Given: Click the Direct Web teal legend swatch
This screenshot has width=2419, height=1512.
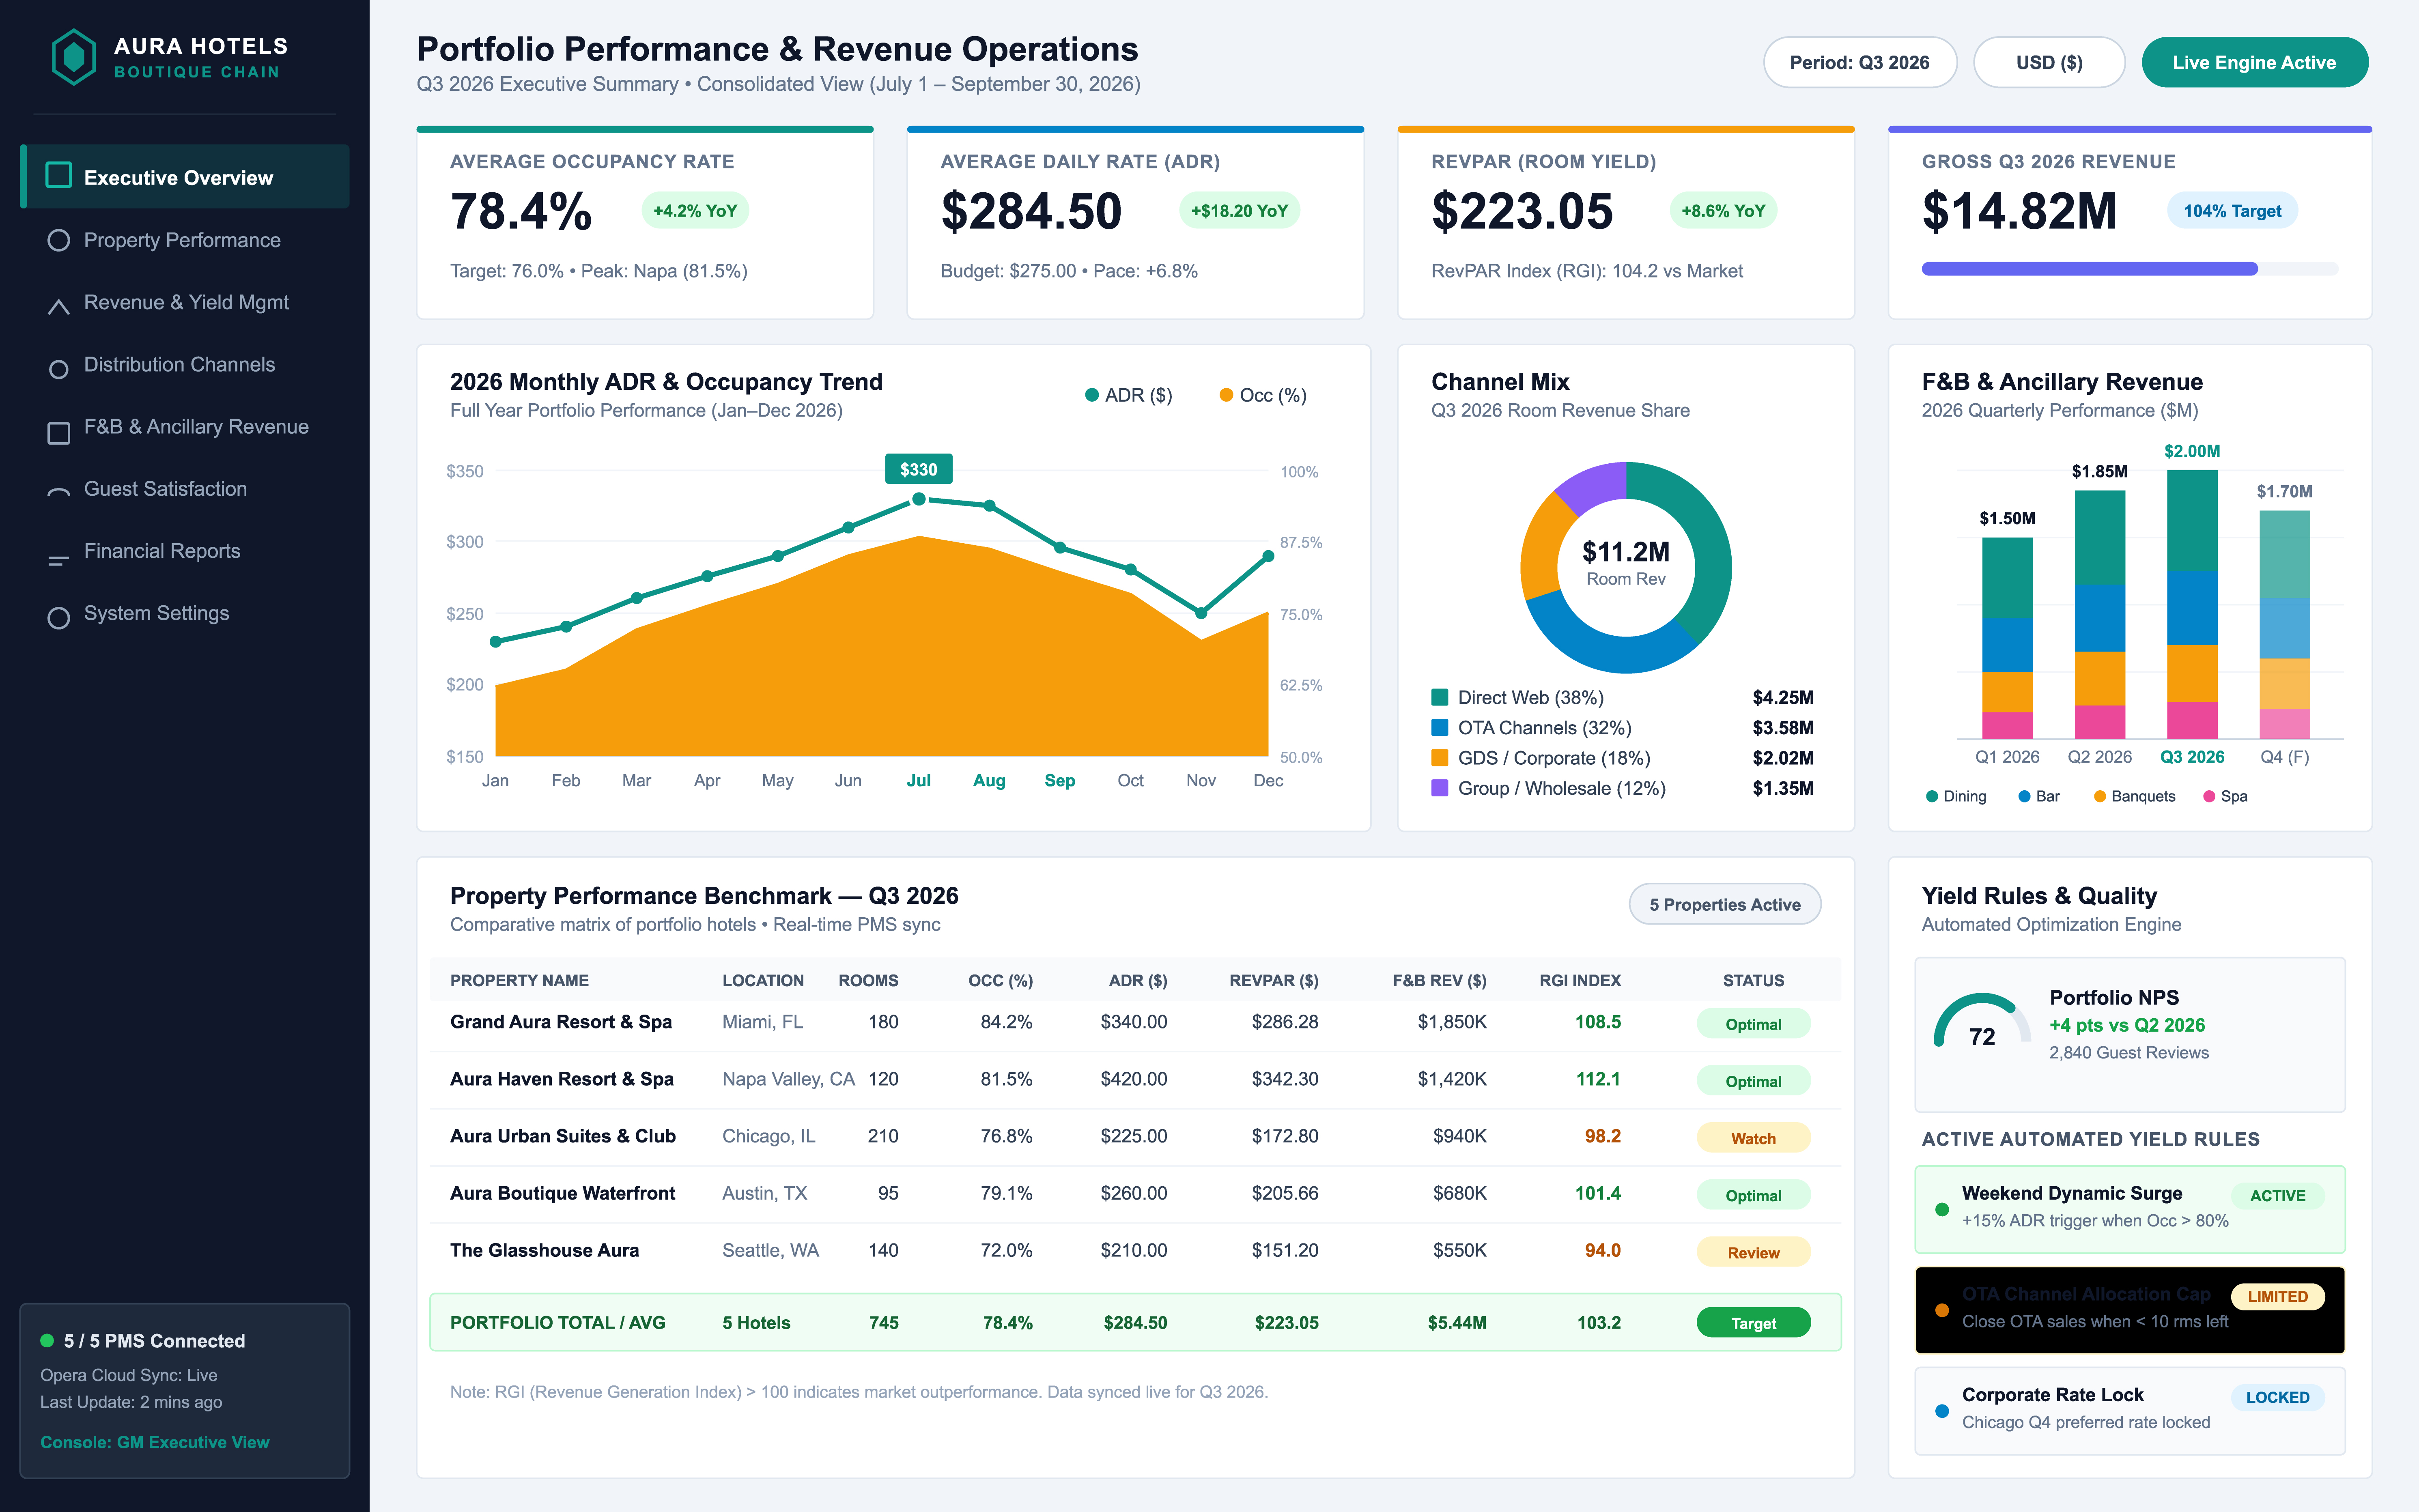Looking at the screenshot, I should click(x=1440, y=697).
